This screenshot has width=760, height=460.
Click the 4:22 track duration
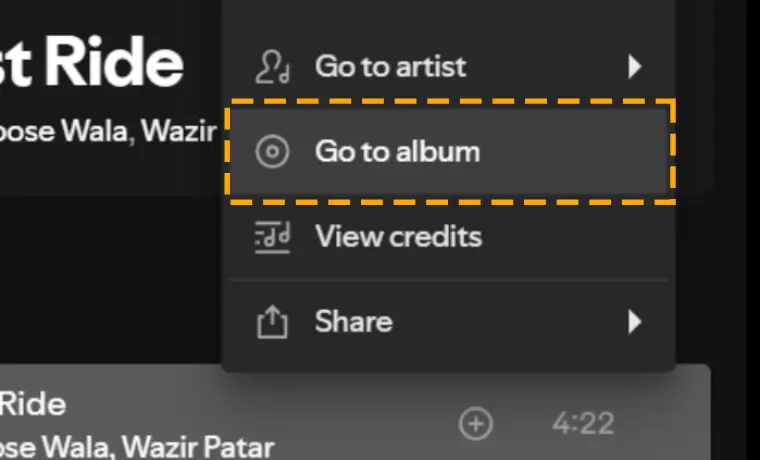[584, 424]
